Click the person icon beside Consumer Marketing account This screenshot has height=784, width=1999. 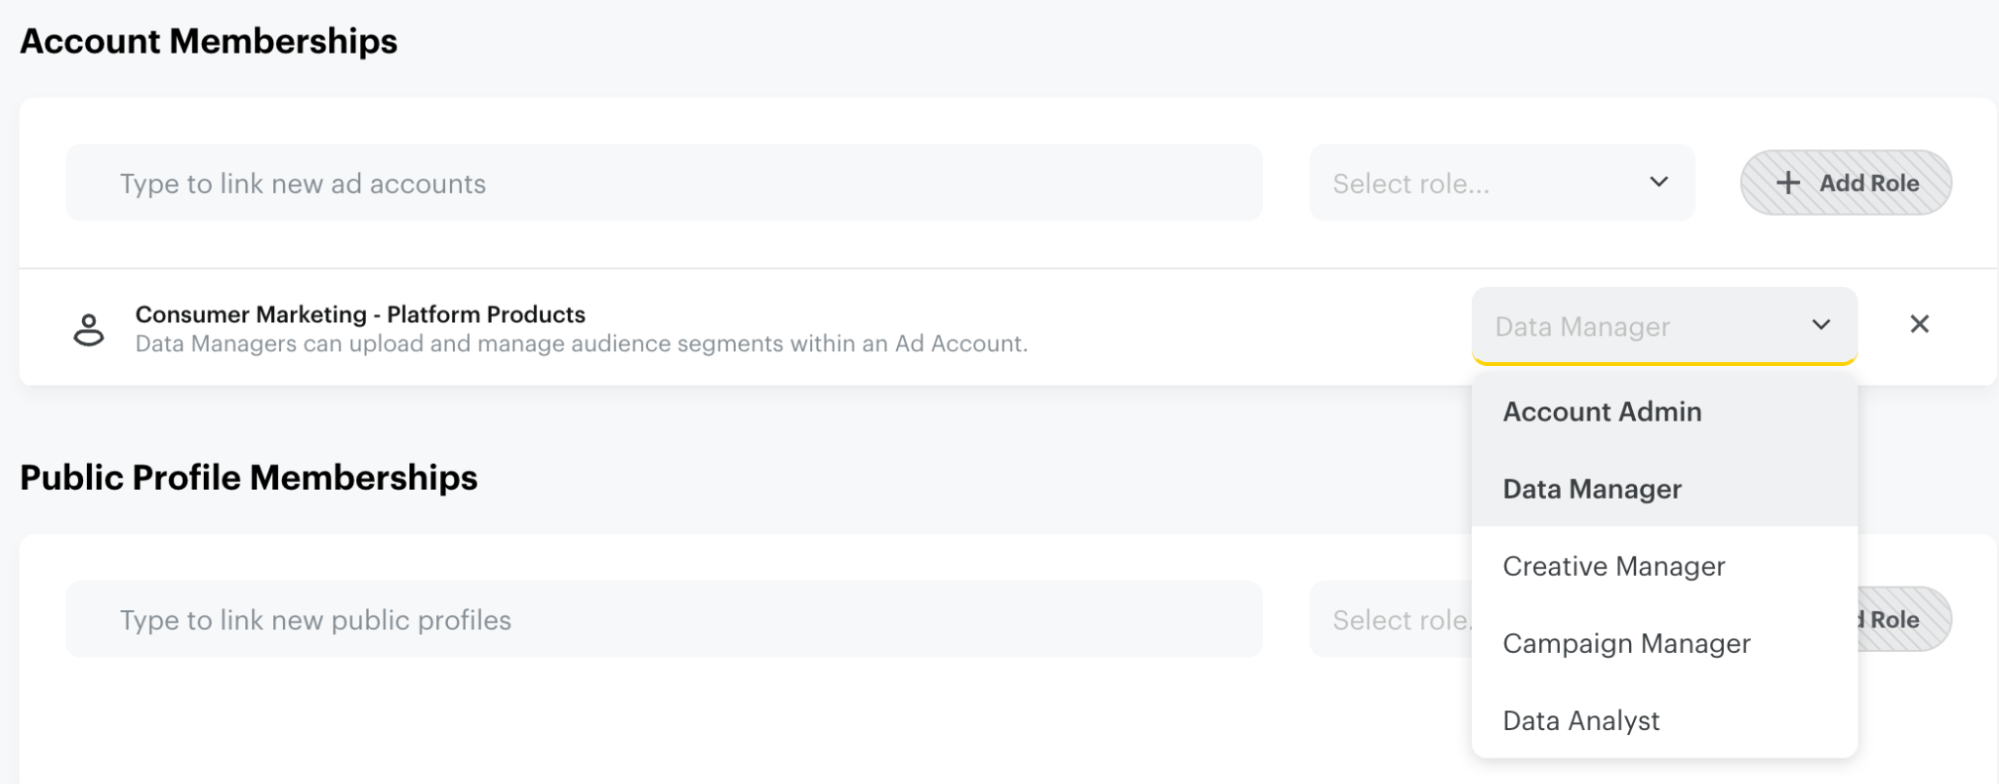(x=89, y=328)
